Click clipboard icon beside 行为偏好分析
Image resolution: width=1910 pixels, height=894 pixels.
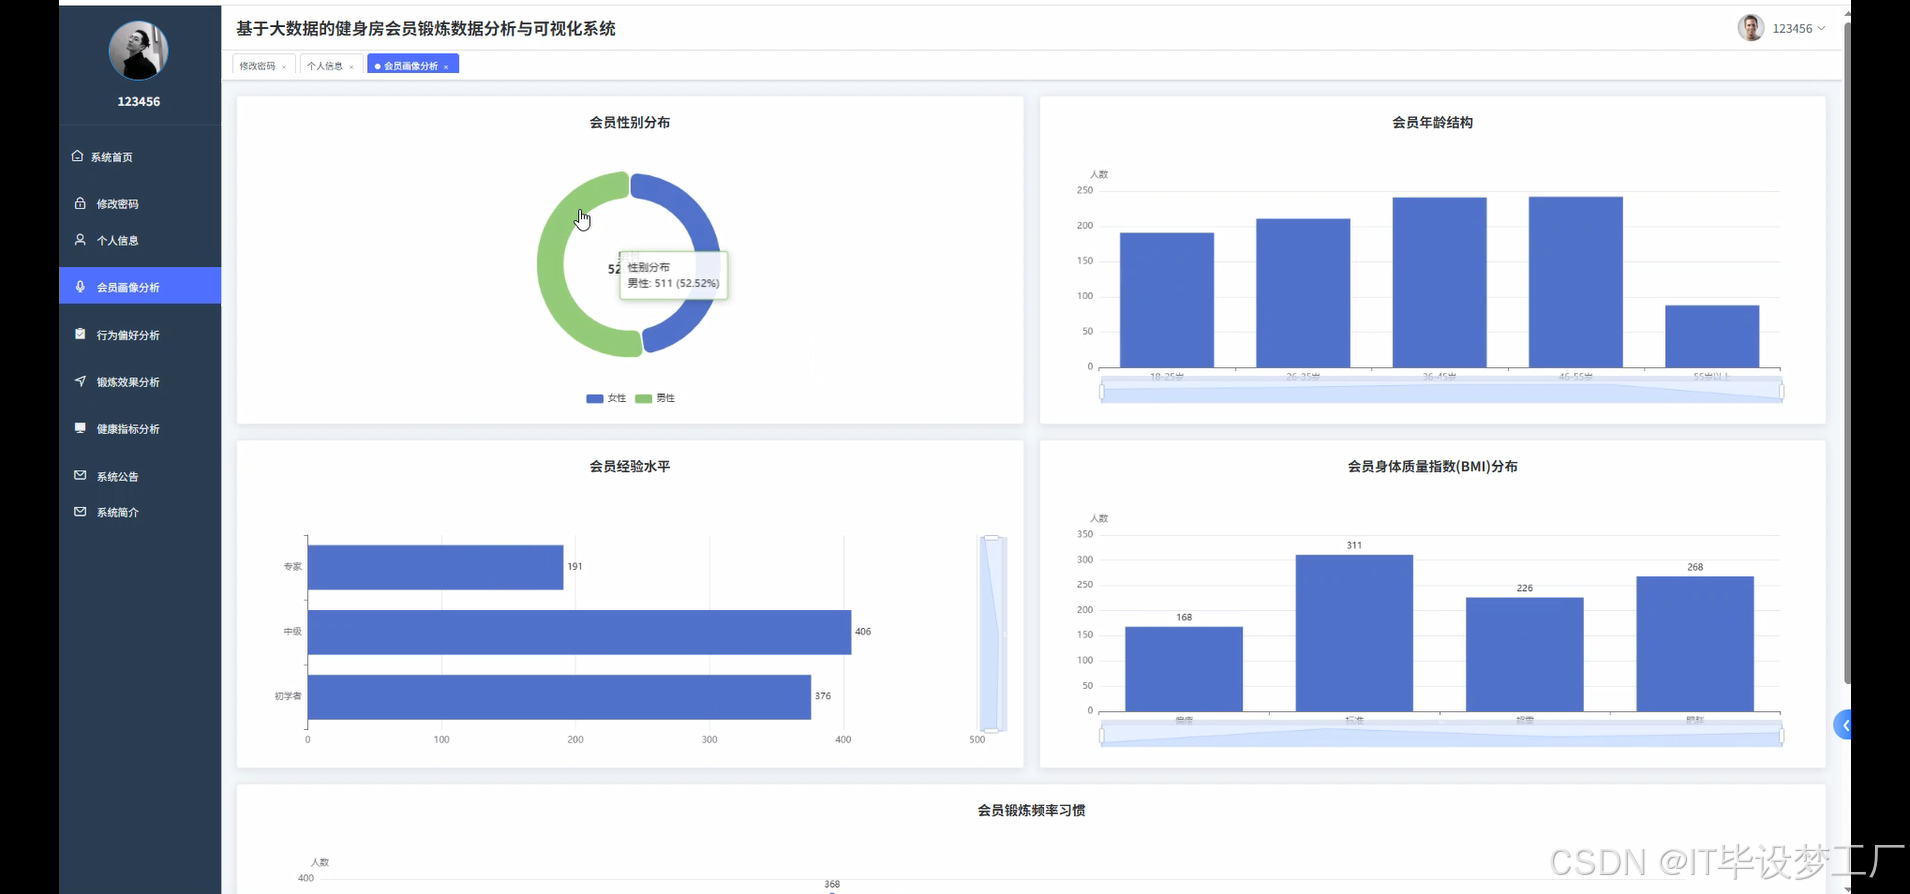coord(80,334)
